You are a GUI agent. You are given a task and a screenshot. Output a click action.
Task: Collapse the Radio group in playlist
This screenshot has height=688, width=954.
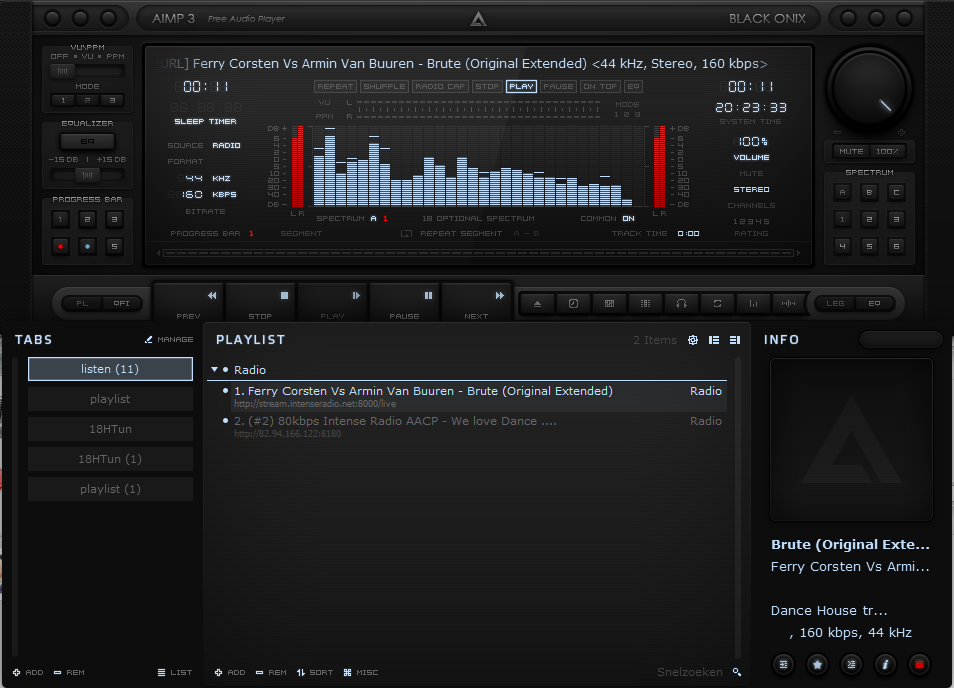pos(214,369)
